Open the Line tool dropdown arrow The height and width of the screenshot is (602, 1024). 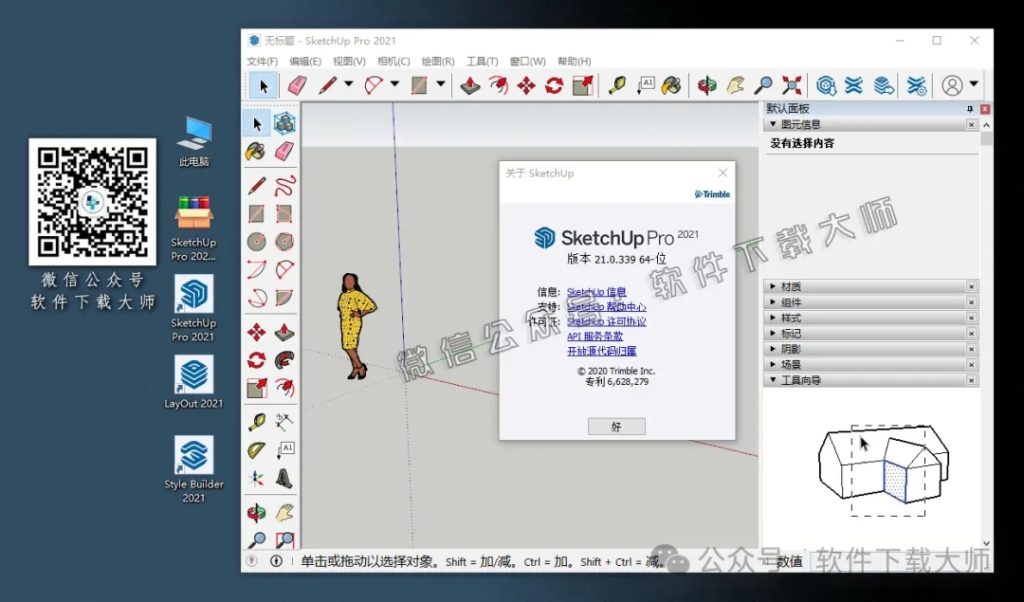coord(348,86)
